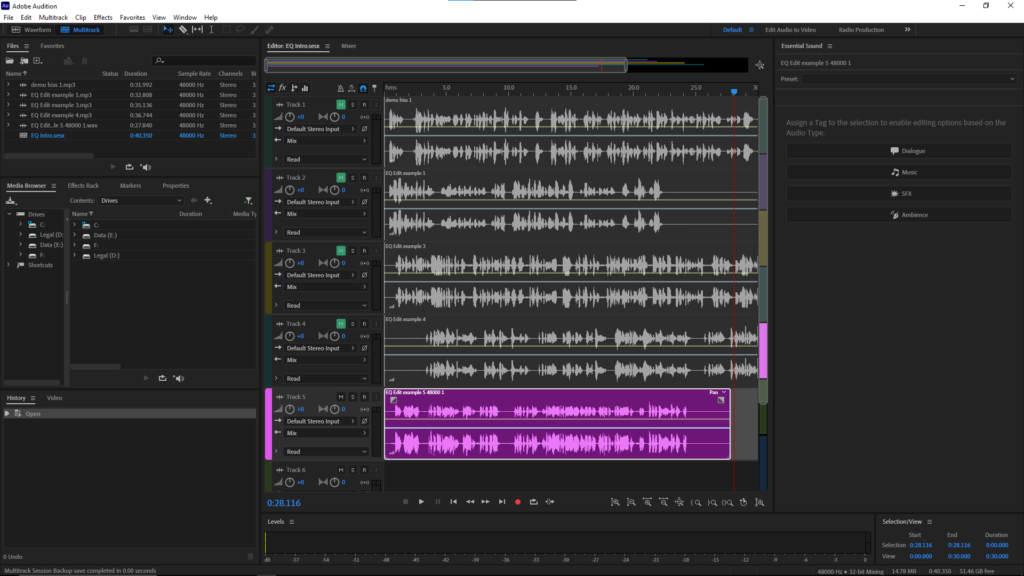Show the Effects (fx) track controls
The height and width of the screenshot is (576, 1024).
click(282, 88)
